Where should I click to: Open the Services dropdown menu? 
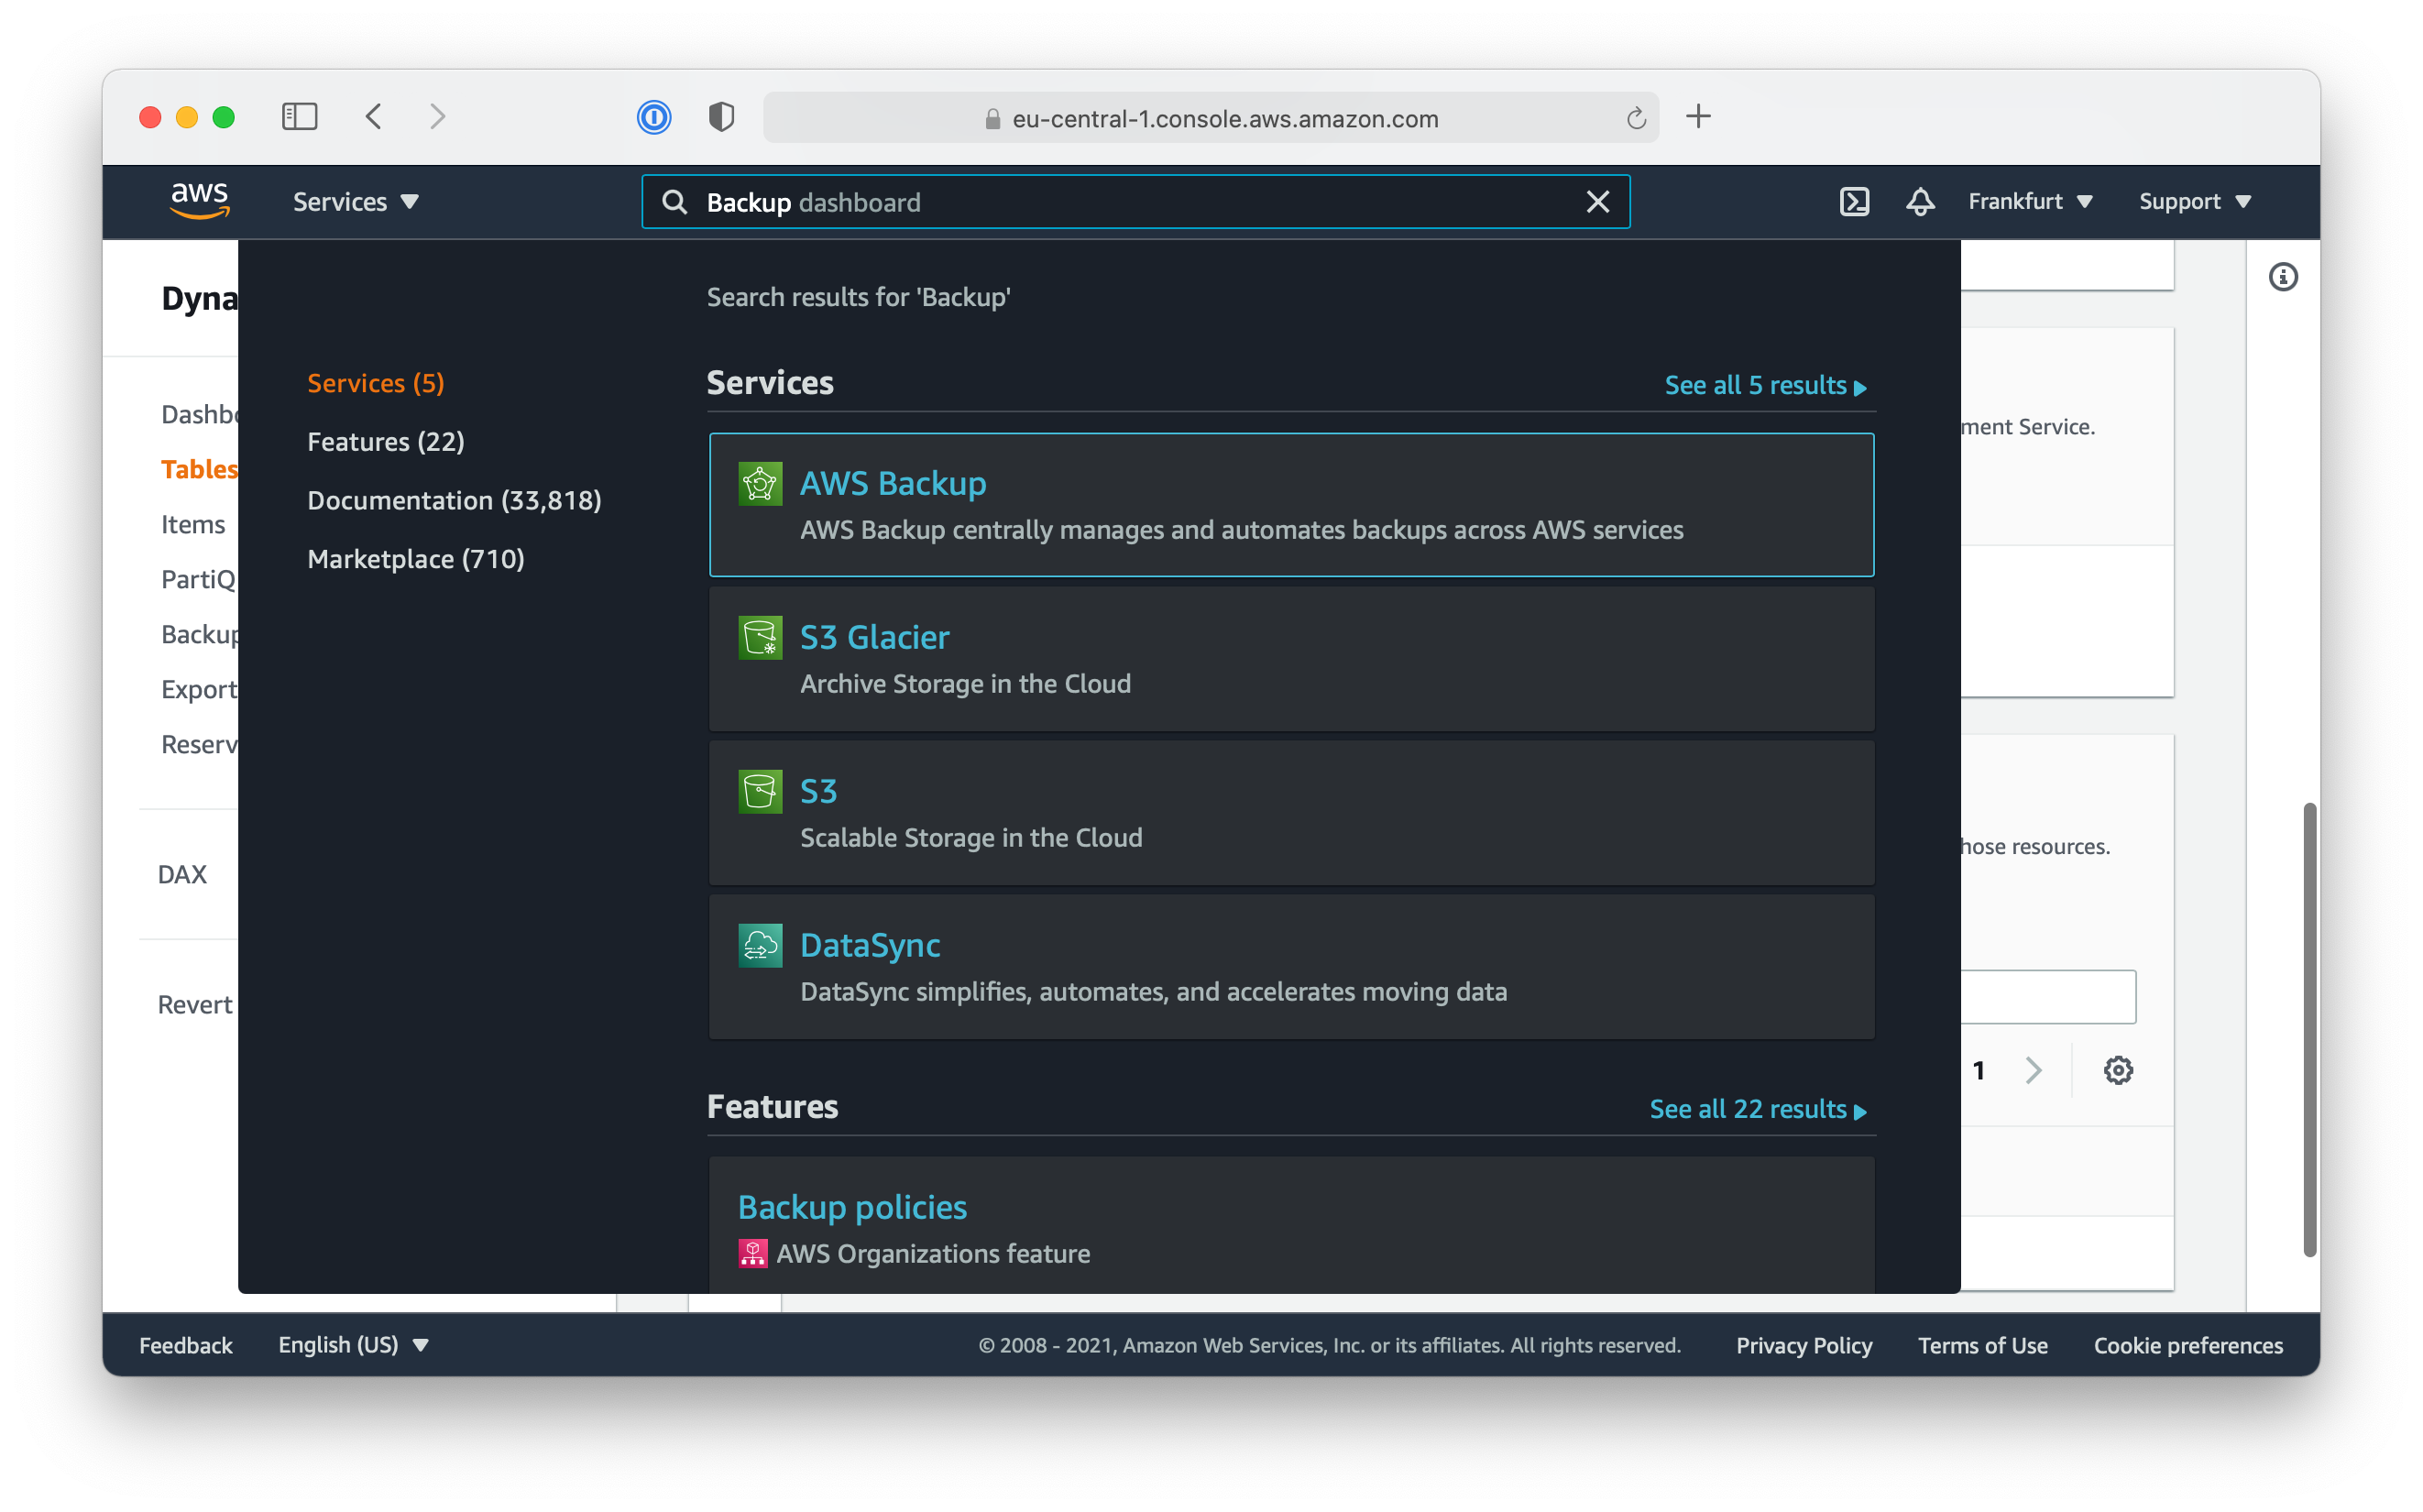point(355,202)
